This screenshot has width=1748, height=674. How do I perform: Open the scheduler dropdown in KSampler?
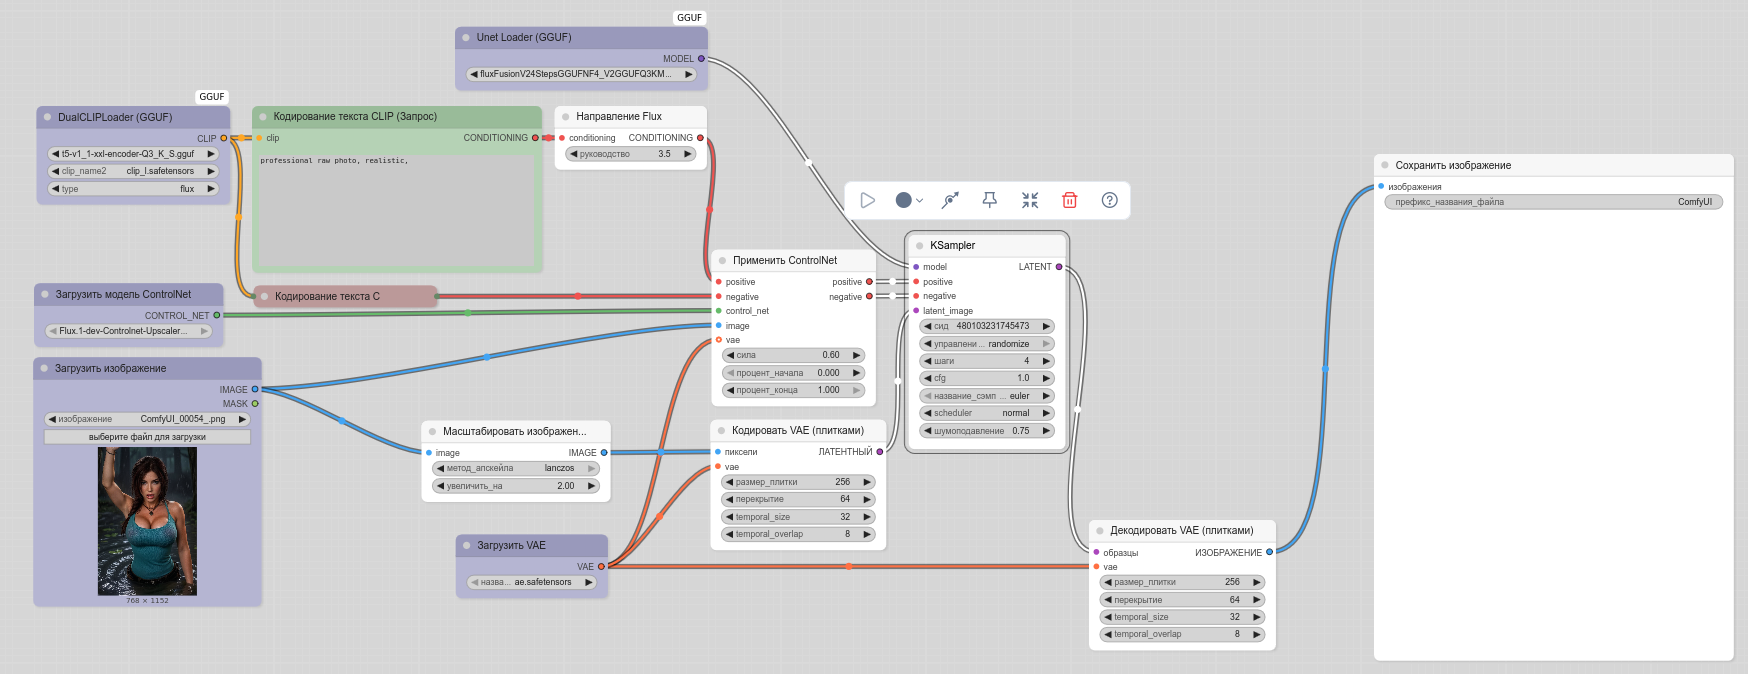pos(987,413)
